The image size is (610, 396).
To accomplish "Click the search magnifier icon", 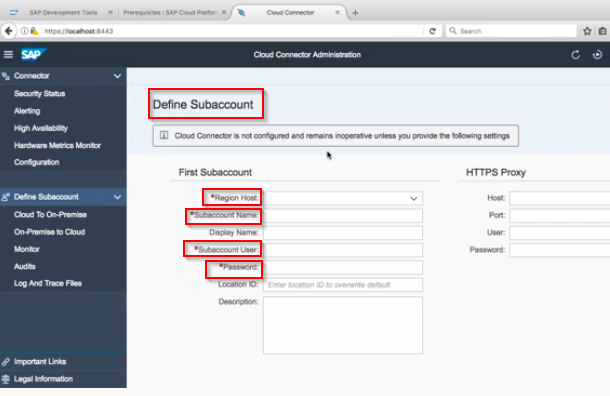I will click(453, 31).
